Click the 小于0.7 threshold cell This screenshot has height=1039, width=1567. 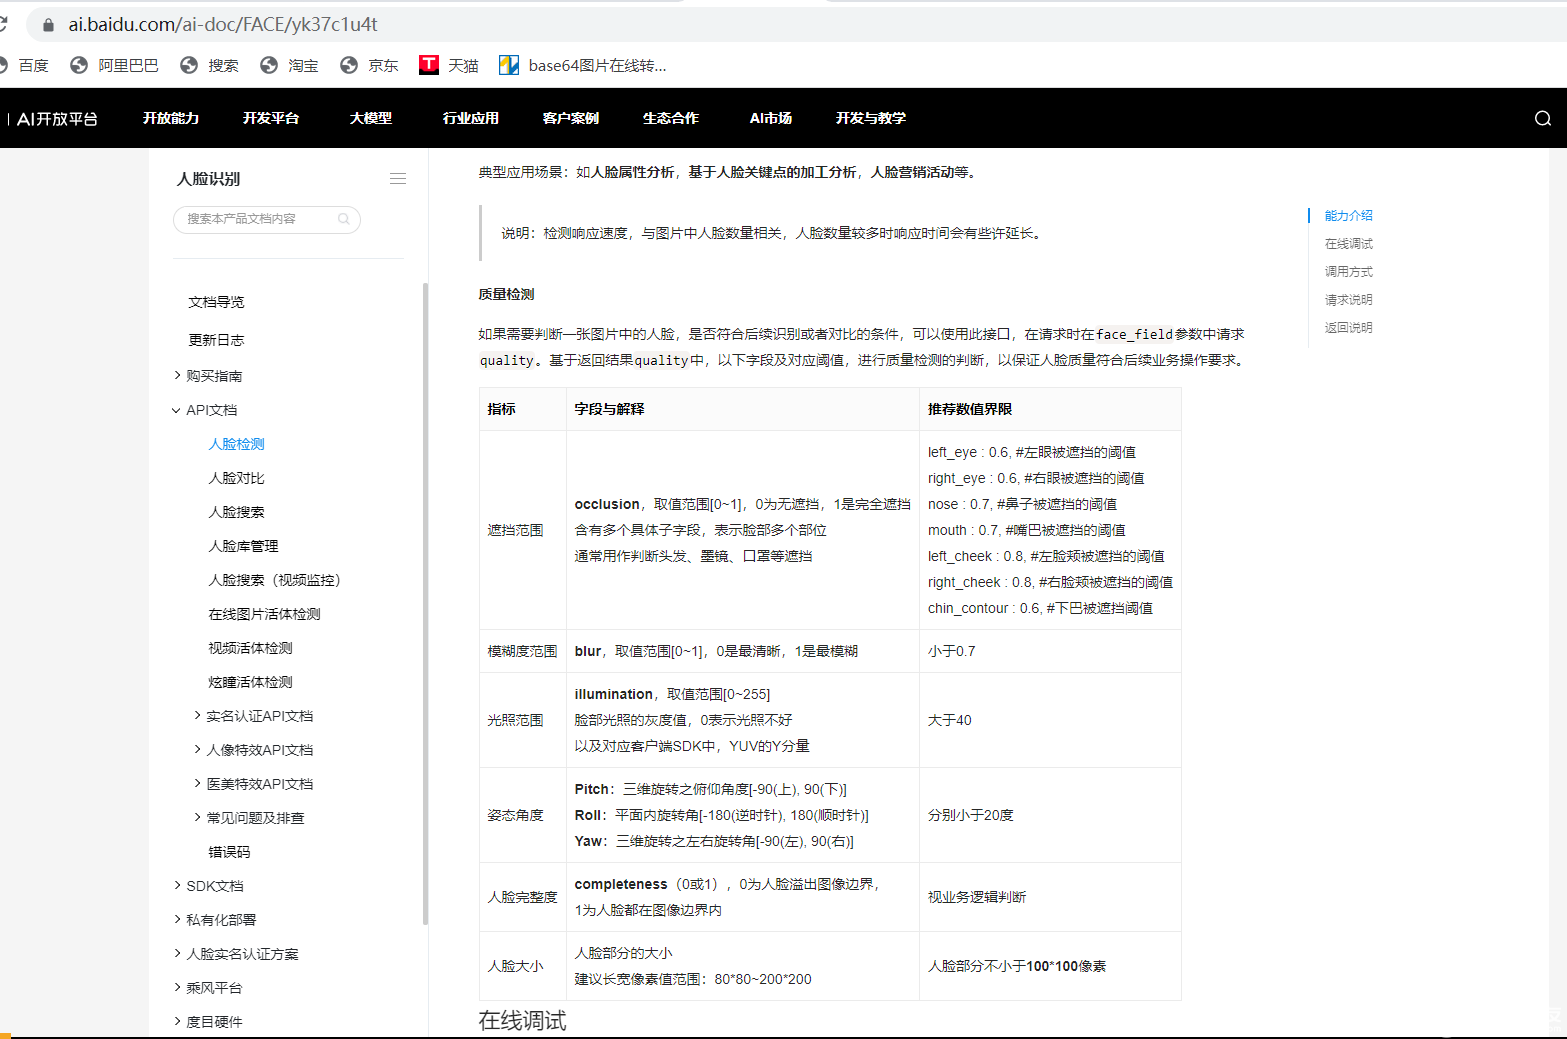point(1050,651)
